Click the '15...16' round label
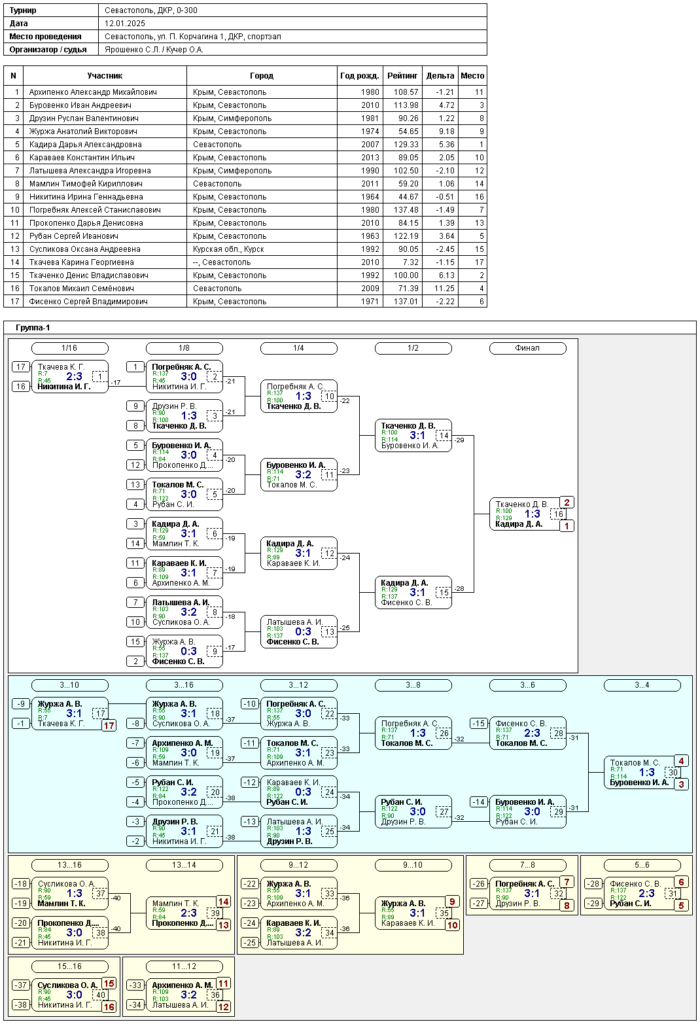Image resolution: width=700 pixels, height=1024 pixels. 70,966
